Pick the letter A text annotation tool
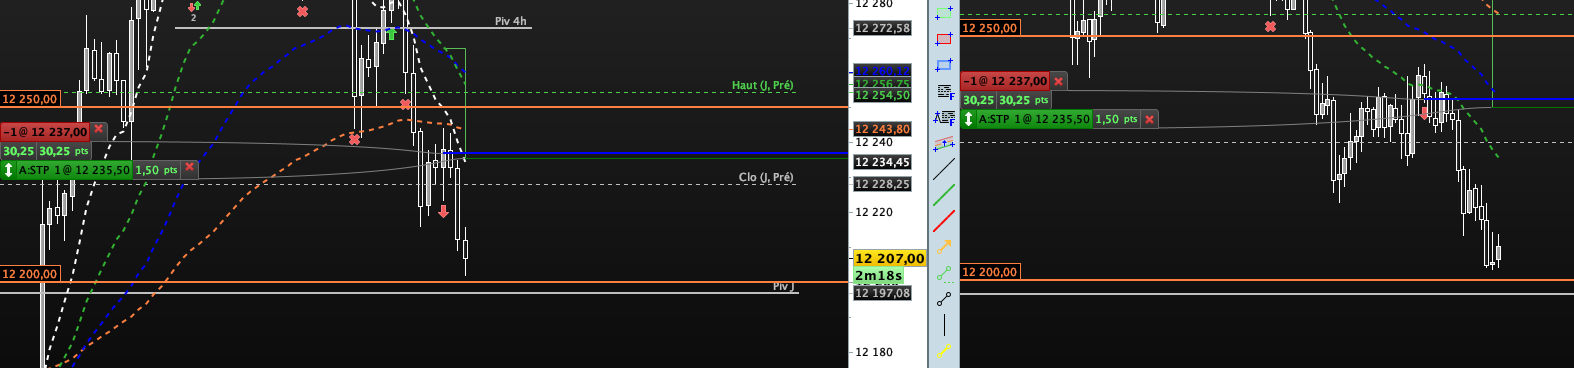Viewport: 1574px width, 368px height. pyautogui.click(x=943, y=117)
